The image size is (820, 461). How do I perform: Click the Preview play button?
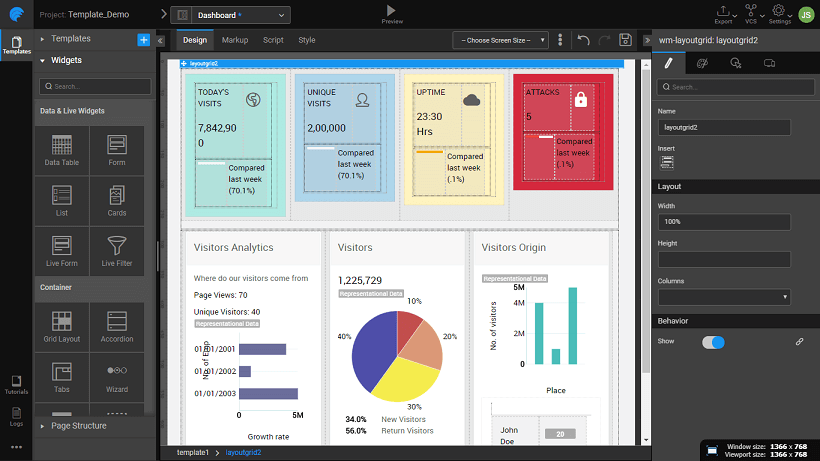392,11
